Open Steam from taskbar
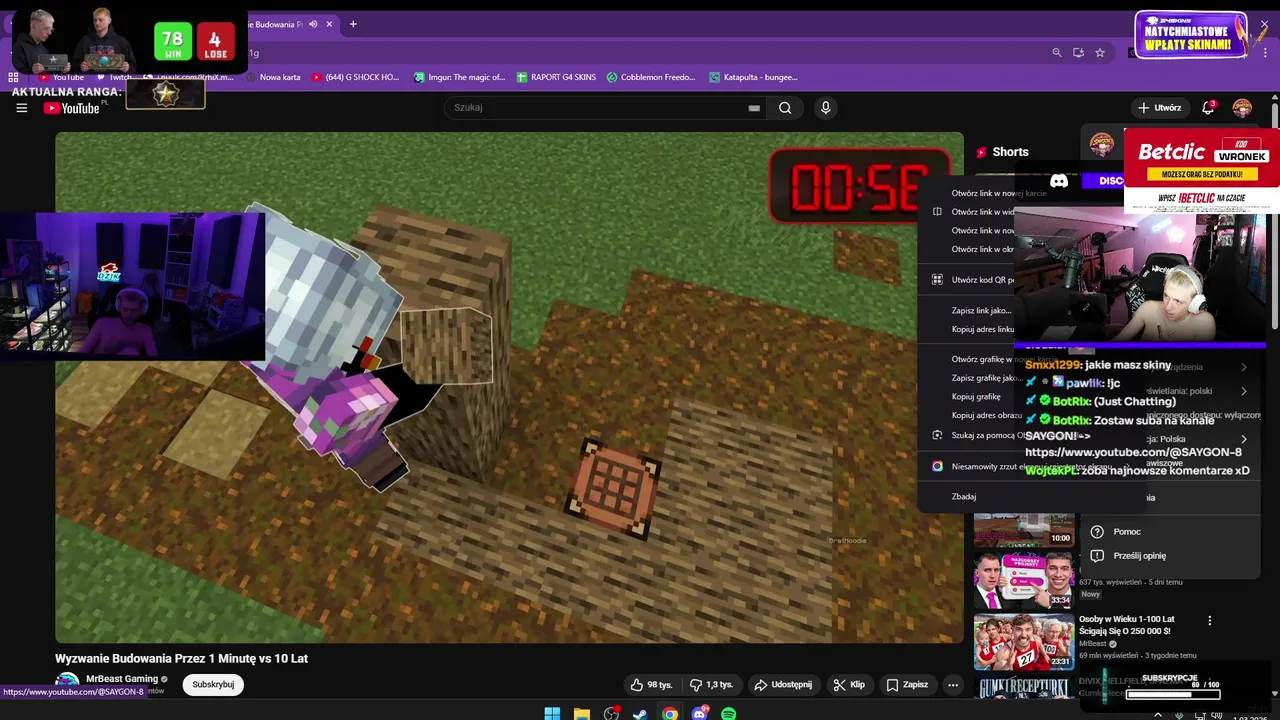Screen dimensions: 1280x720 [x=640, y=714]
